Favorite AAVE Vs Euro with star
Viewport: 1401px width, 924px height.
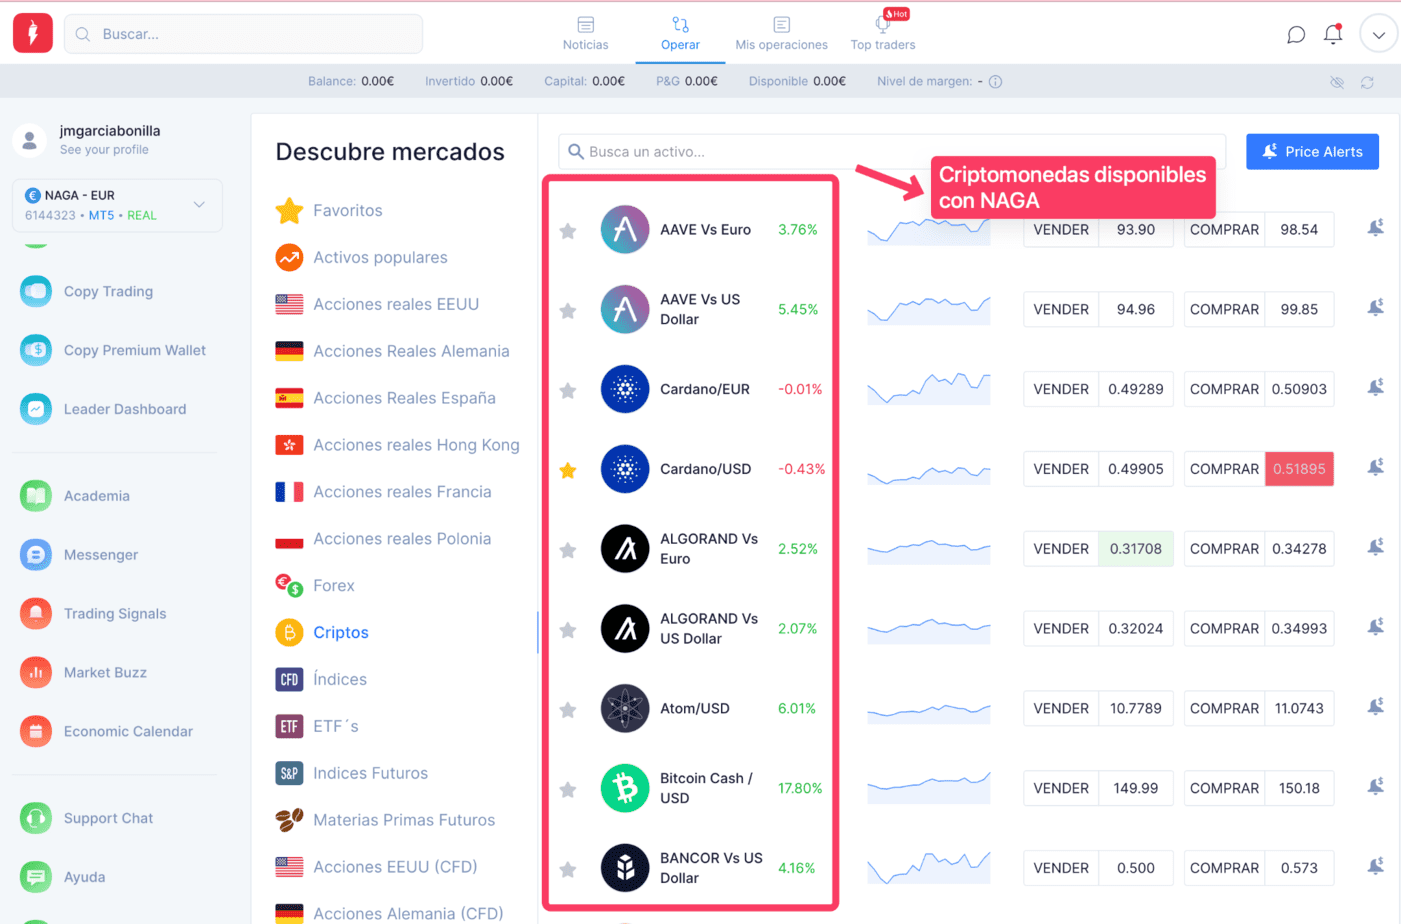pyautogui.click(x=568, y=231)
